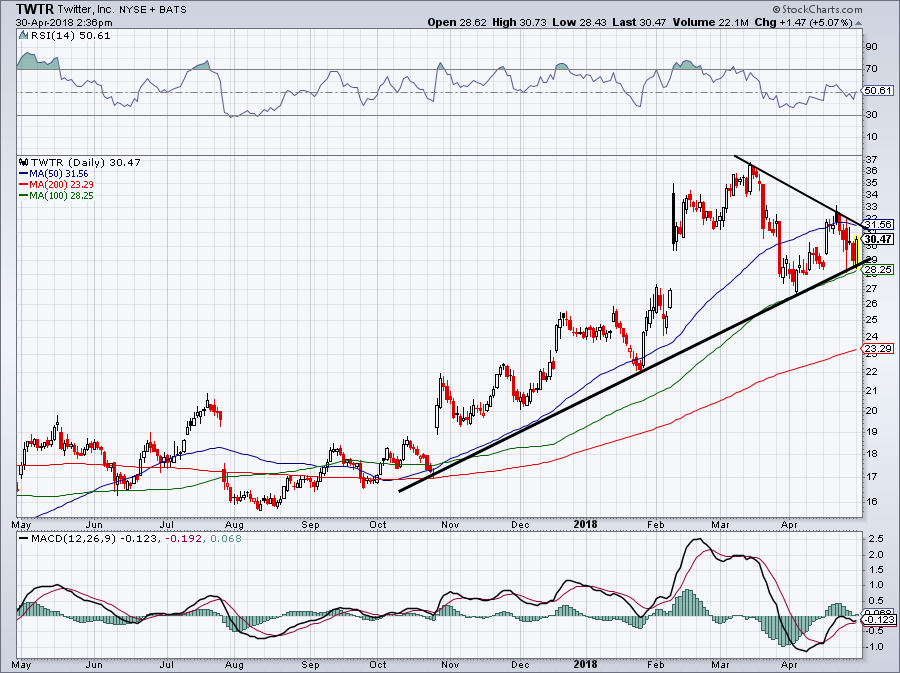Image resolution: width=900 pixels, height=673 pixels.
Task: Click the 31.56 blue price tag on right axis
Action: [x=878, y=224]
